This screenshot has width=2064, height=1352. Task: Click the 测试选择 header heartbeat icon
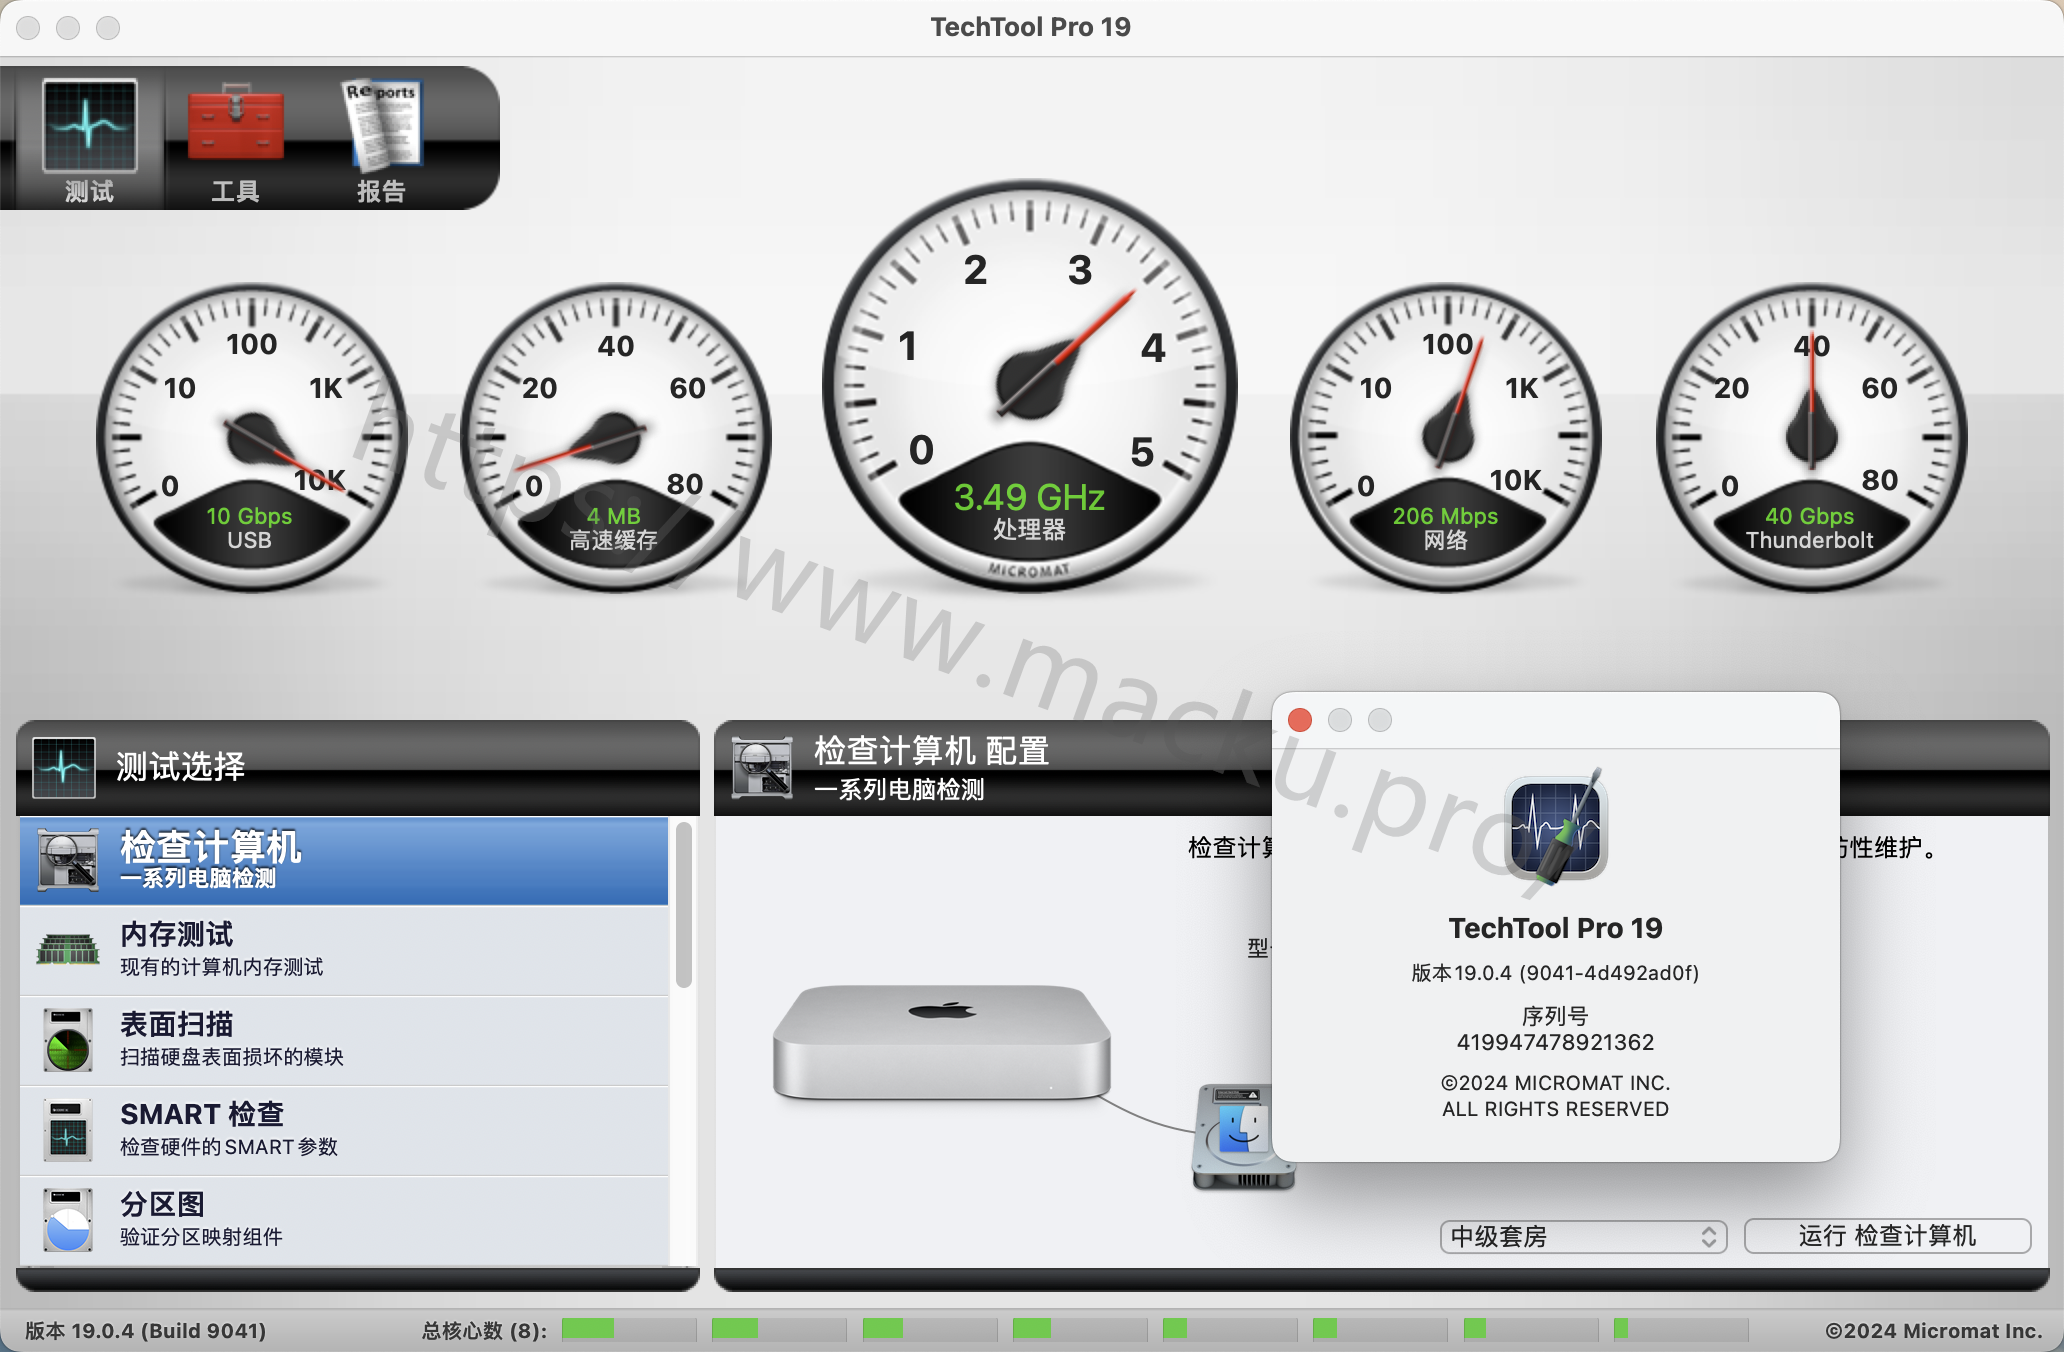click(64, 767)
